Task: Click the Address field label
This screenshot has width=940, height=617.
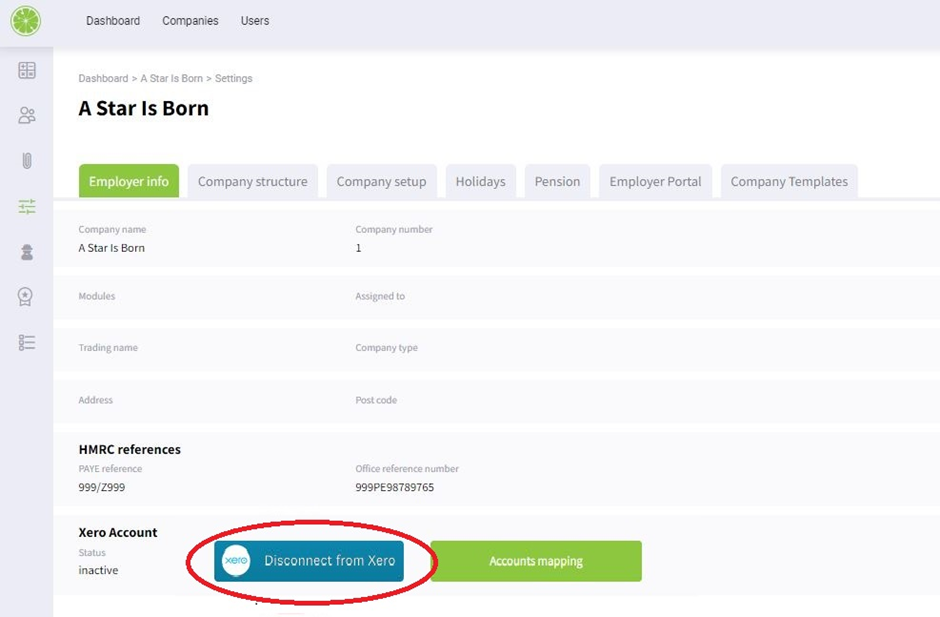Action: click(x=95, y=400)
